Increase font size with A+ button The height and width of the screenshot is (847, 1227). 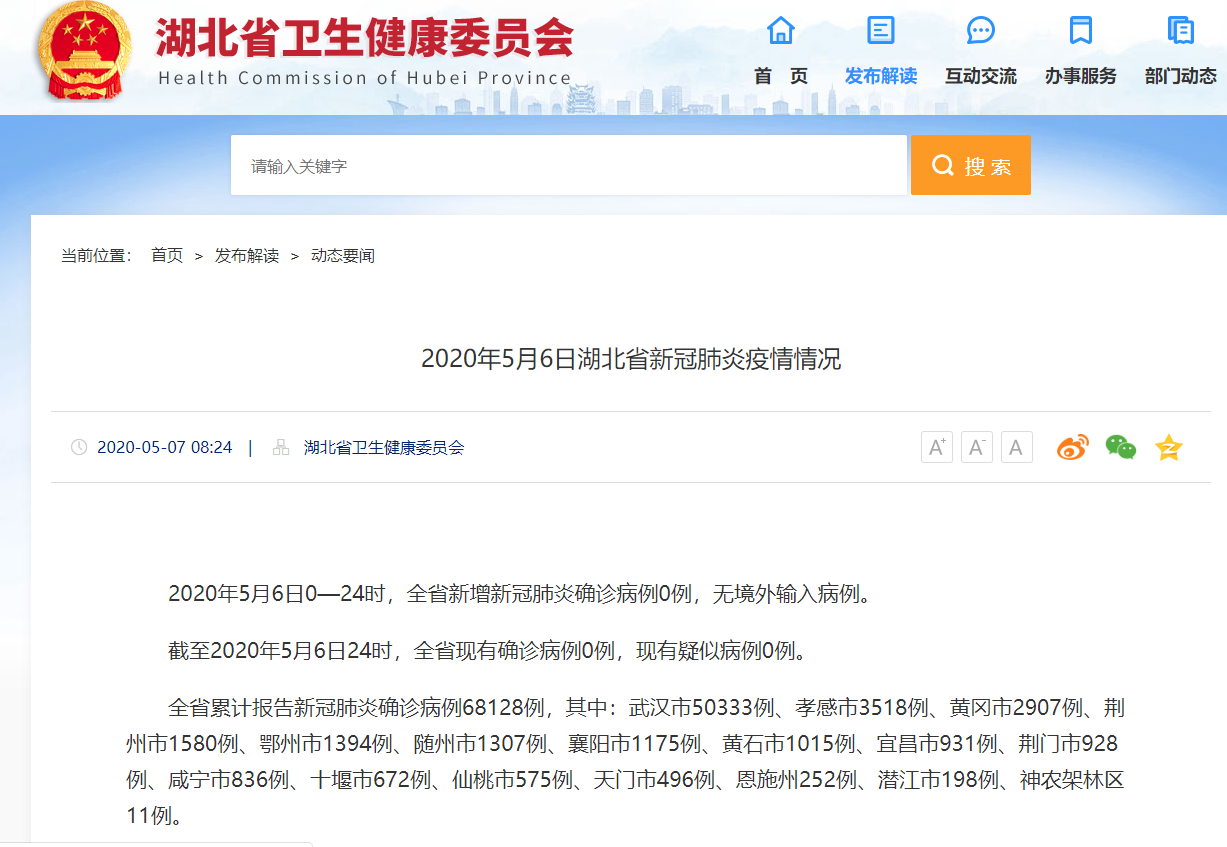[x=937, y=448]
